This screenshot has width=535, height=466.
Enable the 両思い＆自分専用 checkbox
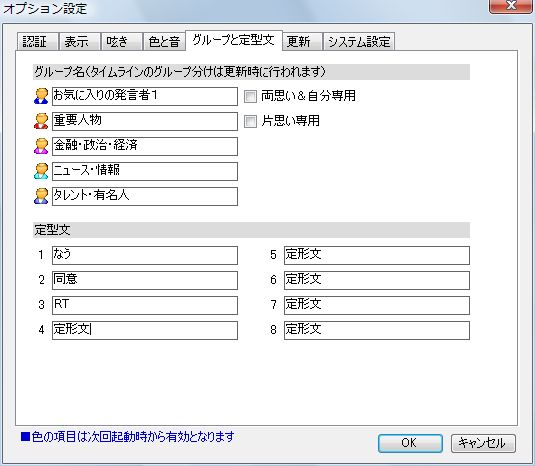point(250,96)
